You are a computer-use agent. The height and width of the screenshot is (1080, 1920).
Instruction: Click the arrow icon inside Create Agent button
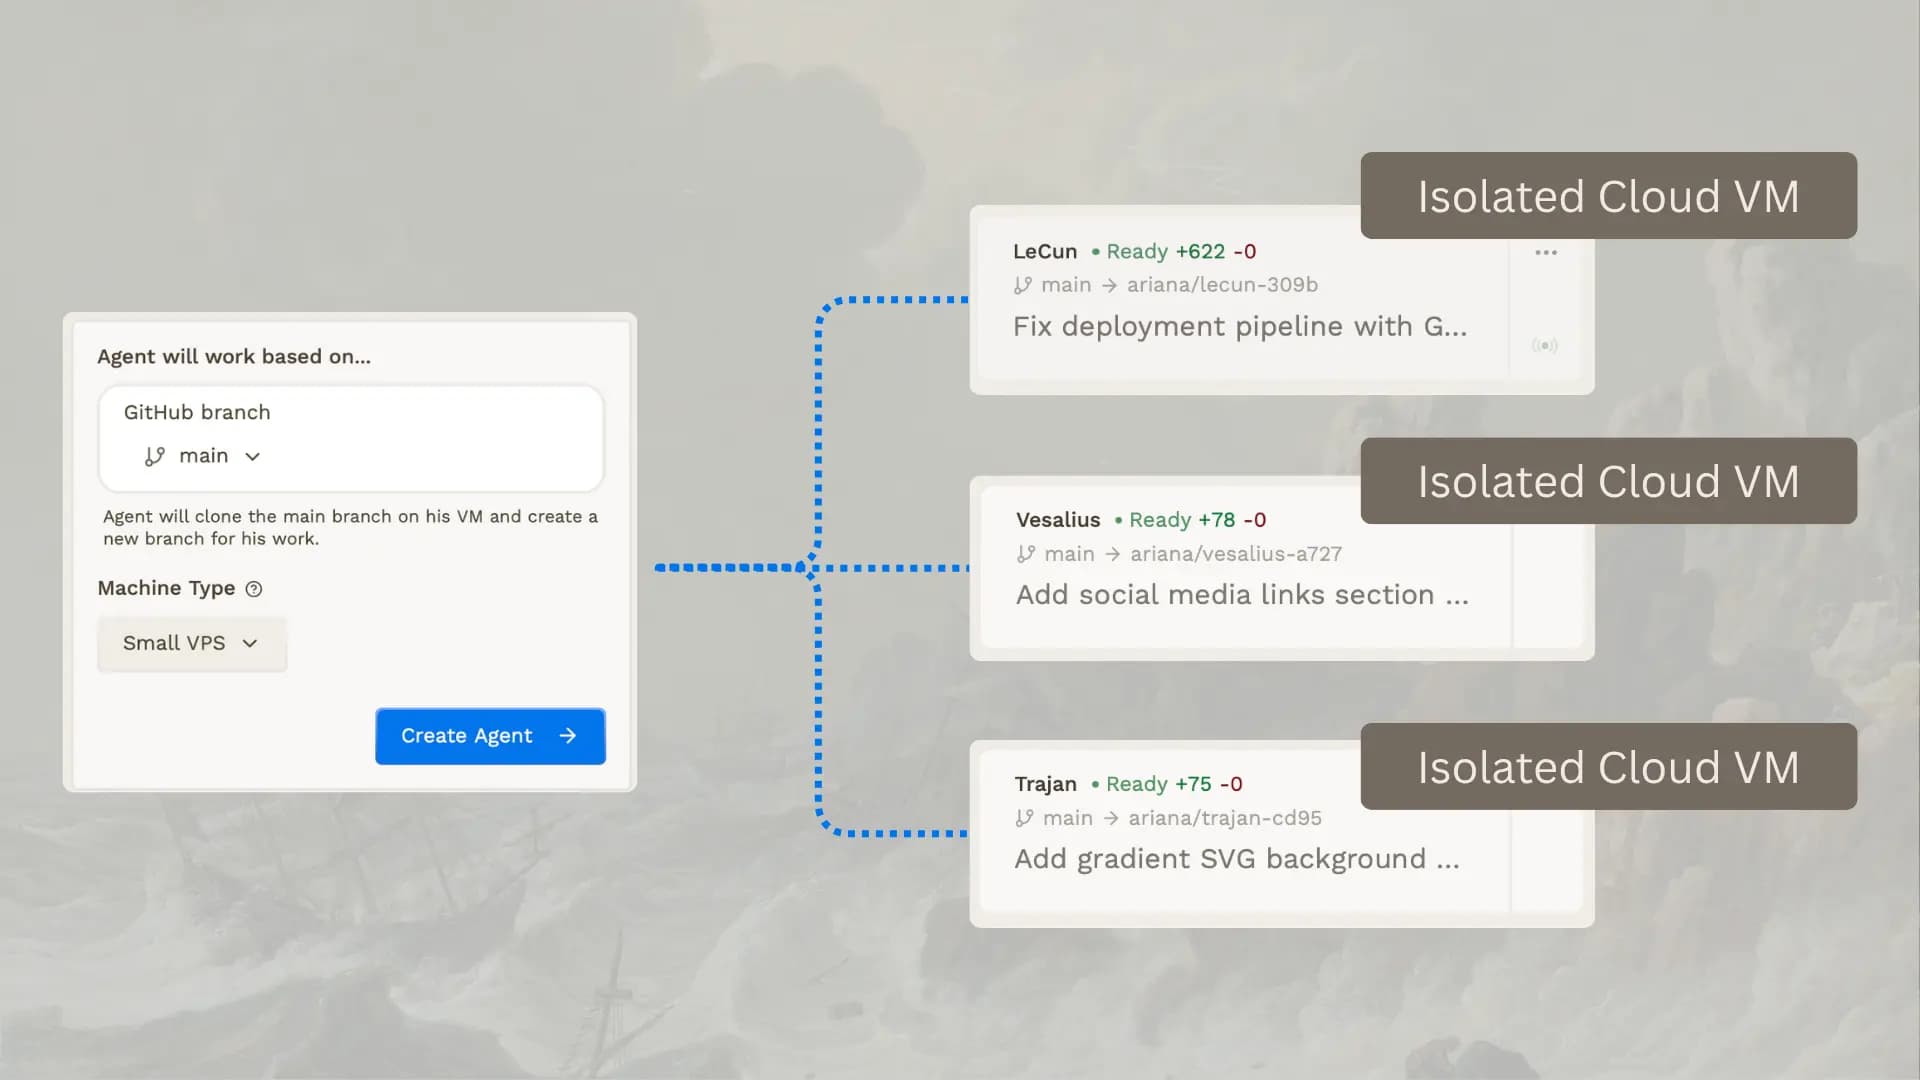pyautogui.click(x=568, y=736)
